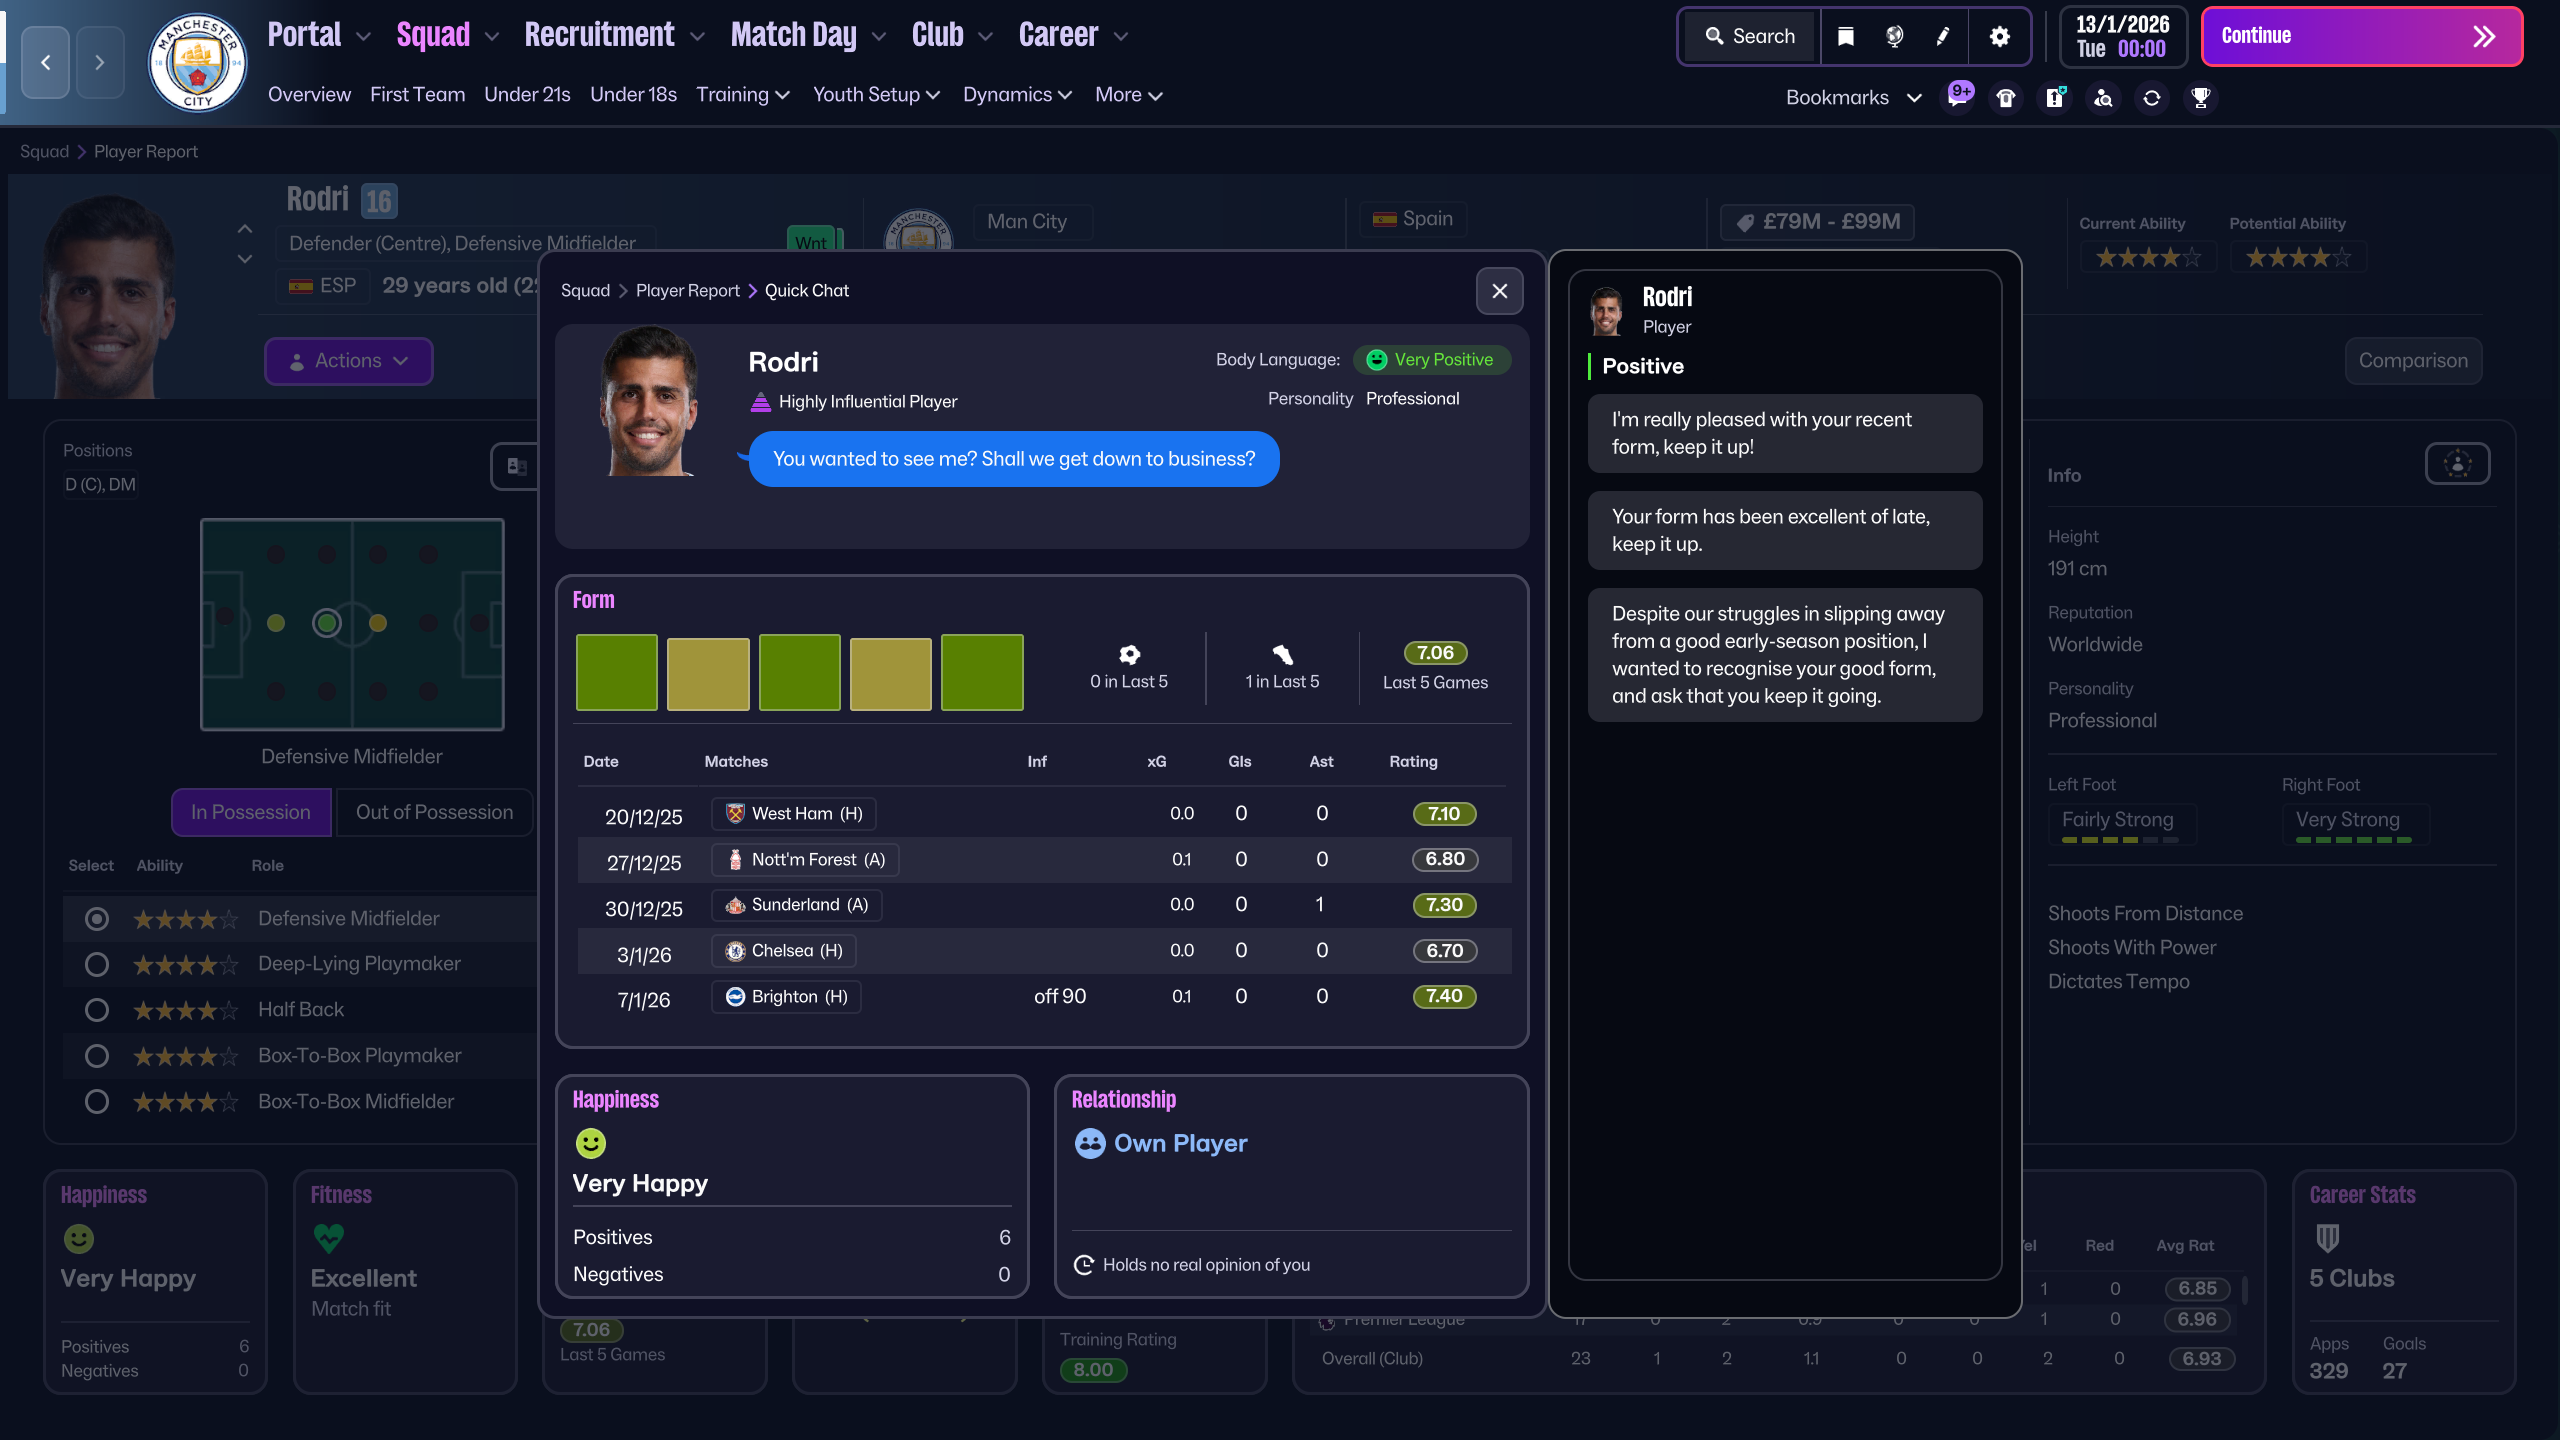Choose 'Your form has been excellent' response
The image size is (2560, 1440).
pyautogui.click(x=1784, y=530)
